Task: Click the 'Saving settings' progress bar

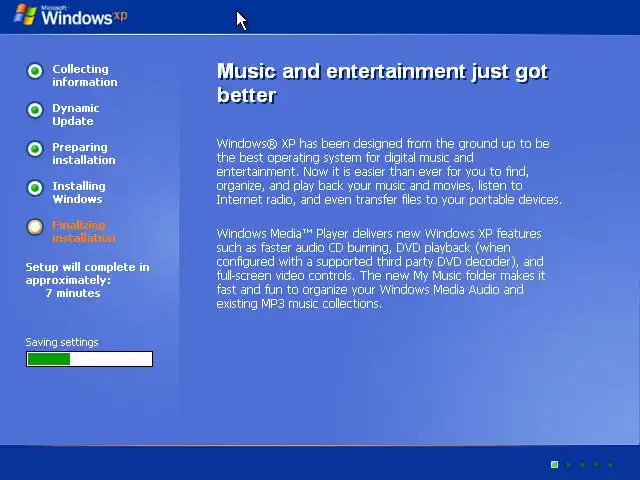Action: [89, 359]
